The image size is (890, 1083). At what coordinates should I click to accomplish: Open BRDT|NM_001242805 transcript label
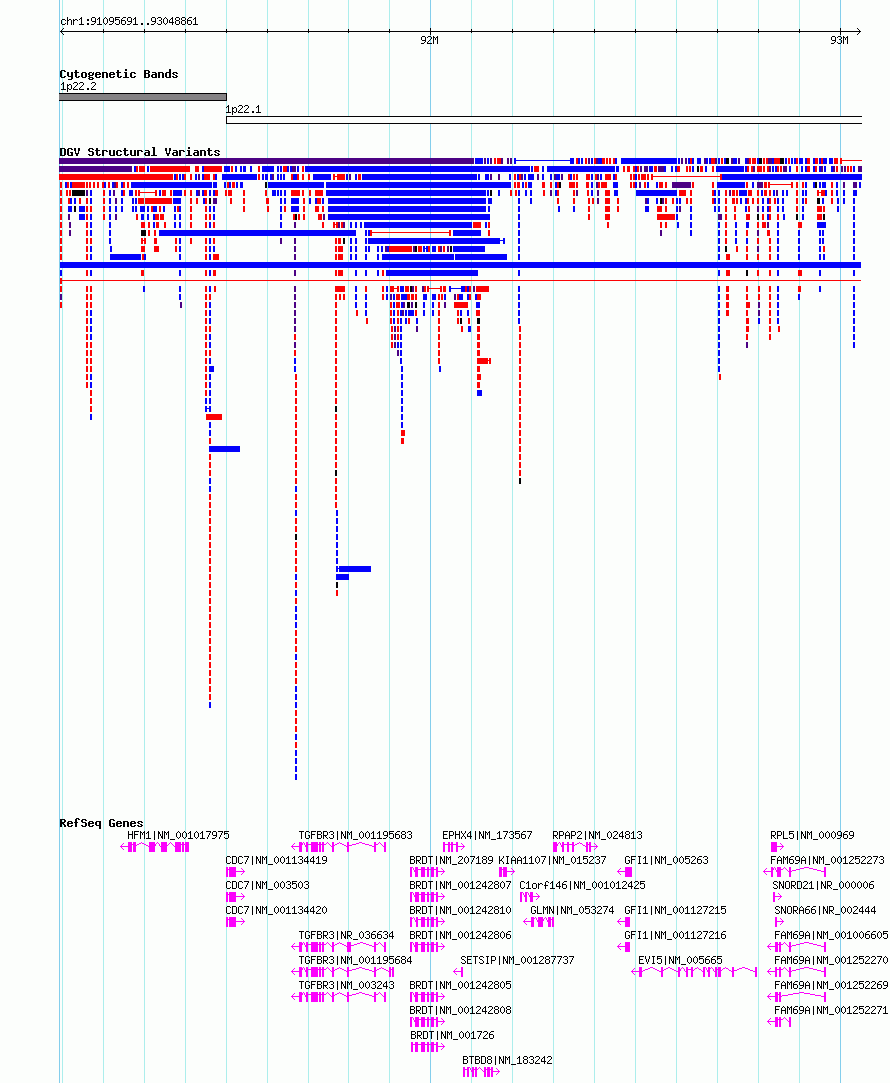tap(461, 985)
